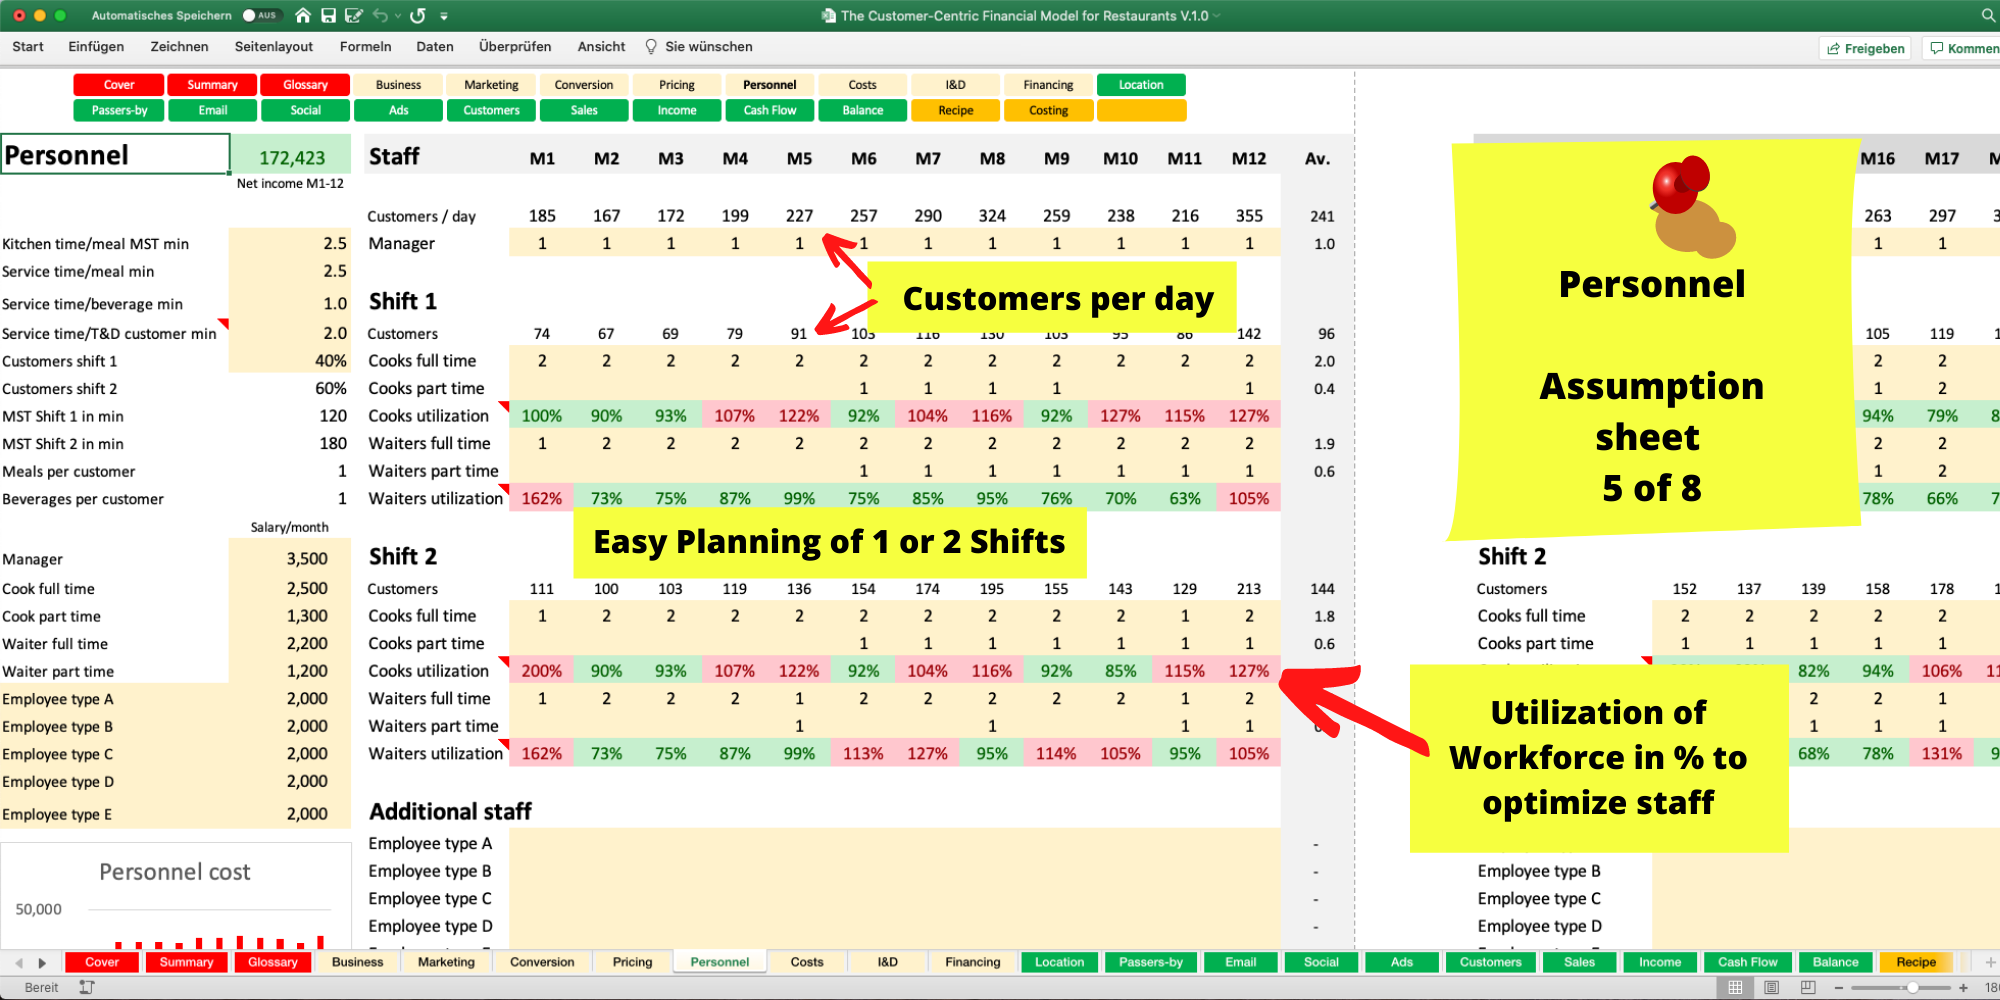Expand the customize quick access toolbar arrow
Screen dimensions: 2000x1000
pyautogui.click(x=444, y=16)
